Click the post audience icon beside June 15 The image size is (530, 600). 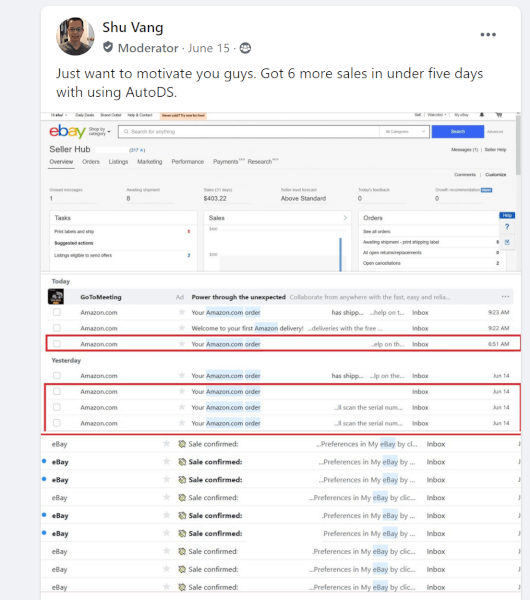click(x=245, y=48)
